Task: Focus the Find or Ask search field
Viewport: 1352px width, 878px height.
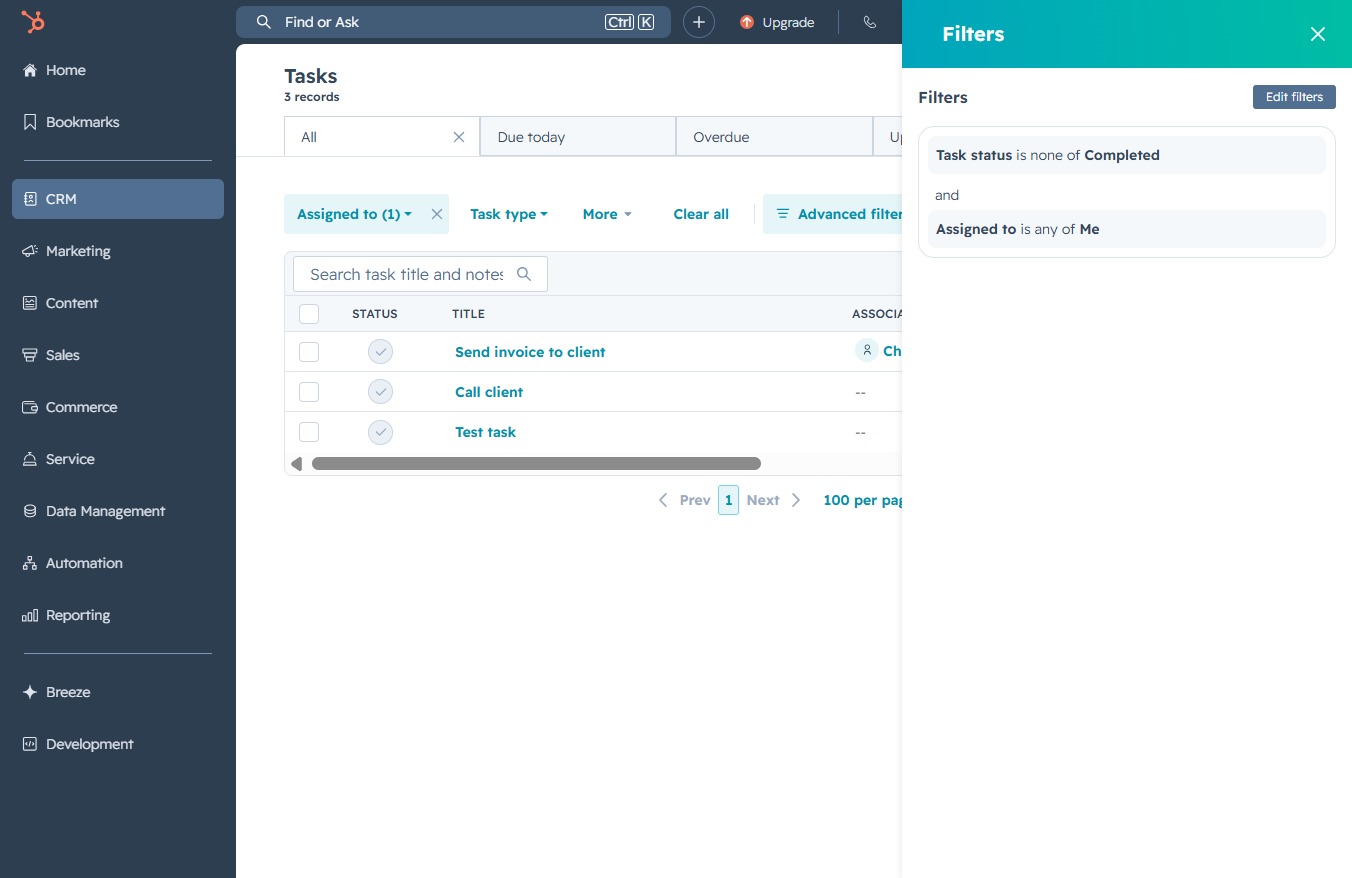Action: click(x=453, y=22)
